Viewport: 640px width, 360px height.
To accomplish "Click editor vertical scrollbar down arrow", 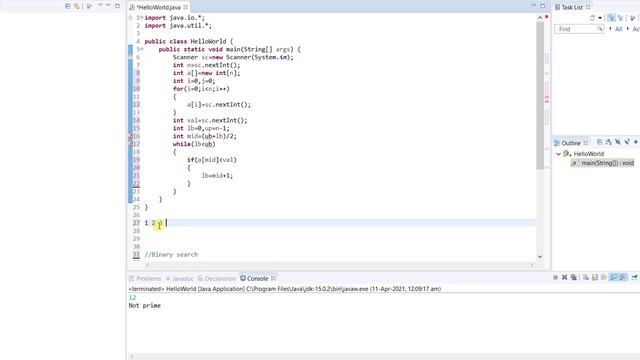I will pyautogui.click(x=540, y=257).
